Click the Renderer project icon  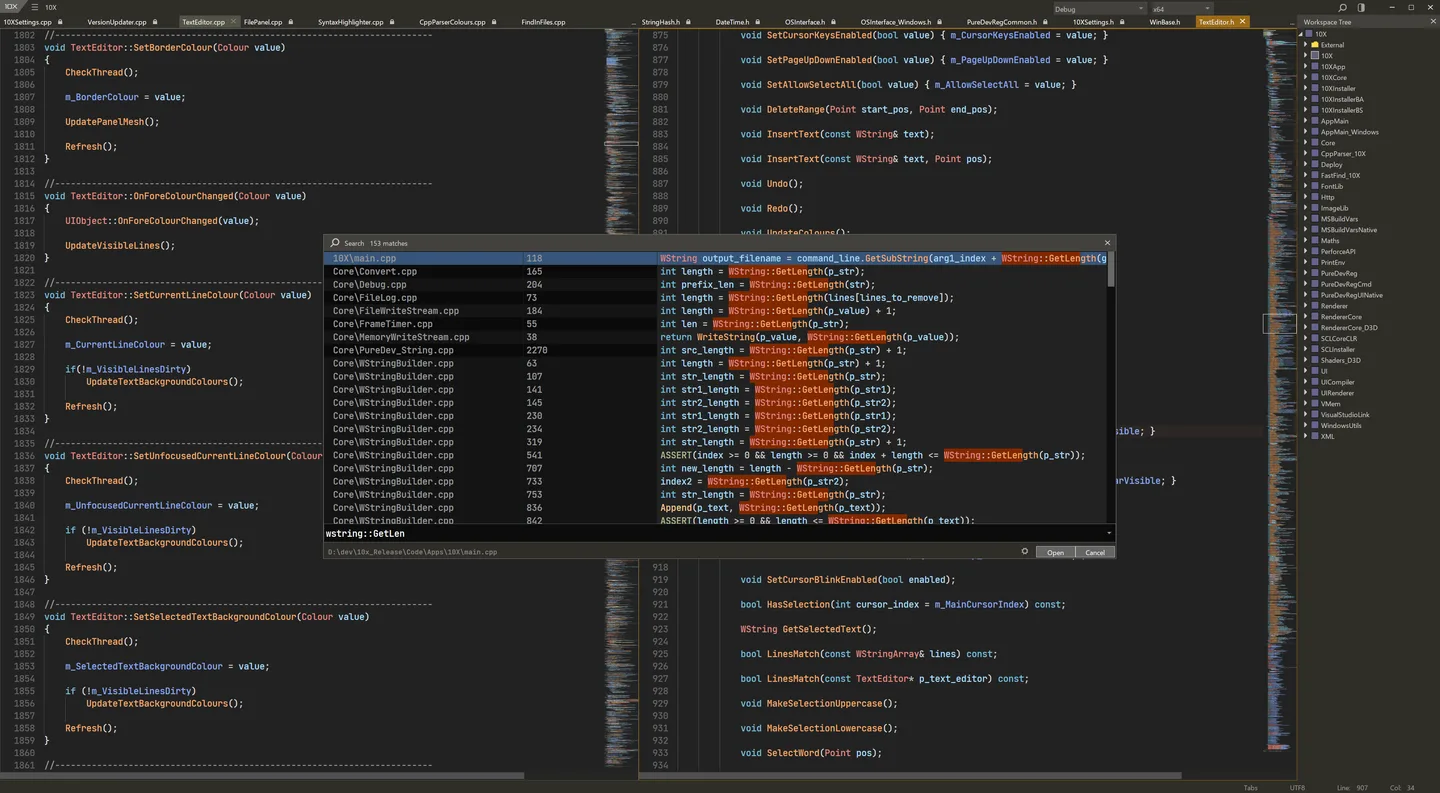(x=1314, y=306)
